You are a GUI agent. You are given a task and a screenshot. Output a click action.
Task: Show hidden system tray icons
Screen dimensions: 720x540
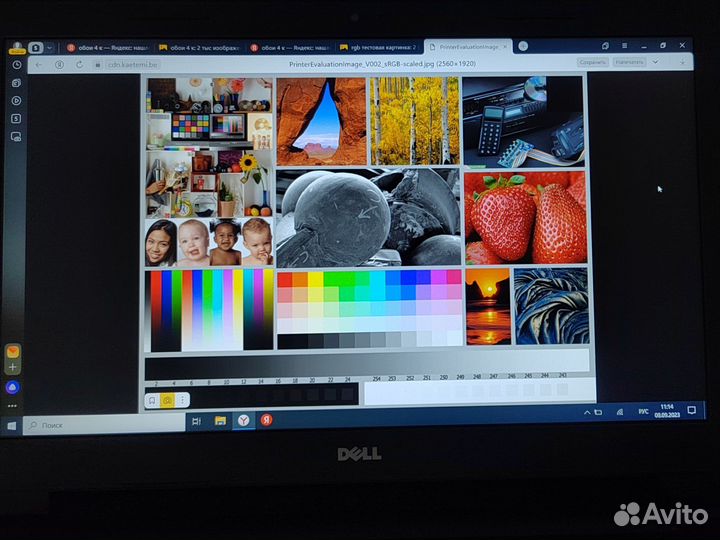tap(587, 413)
